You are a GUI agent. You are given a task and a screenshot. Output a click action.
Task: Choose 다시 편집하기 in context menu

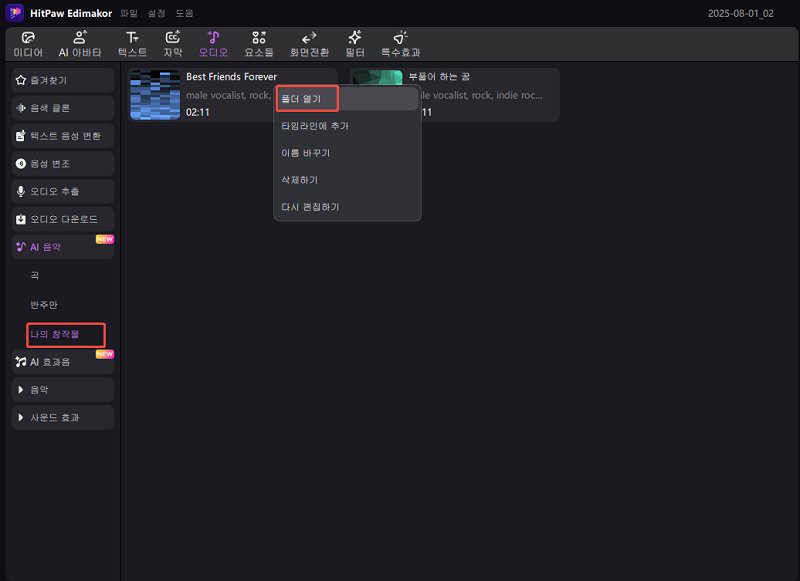[x=347, y=207]
